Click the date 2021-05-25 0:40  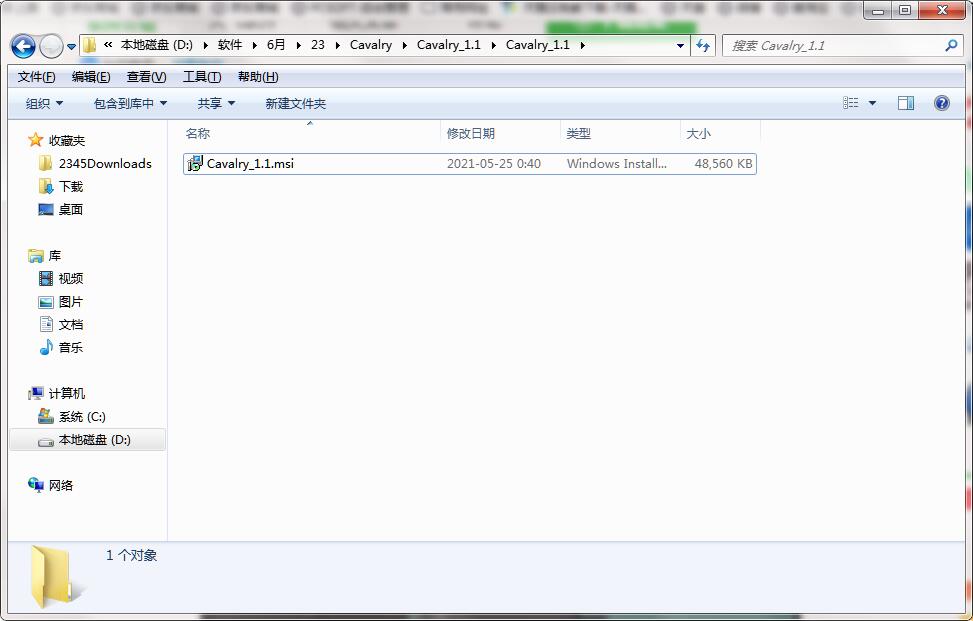click(493, 164)
